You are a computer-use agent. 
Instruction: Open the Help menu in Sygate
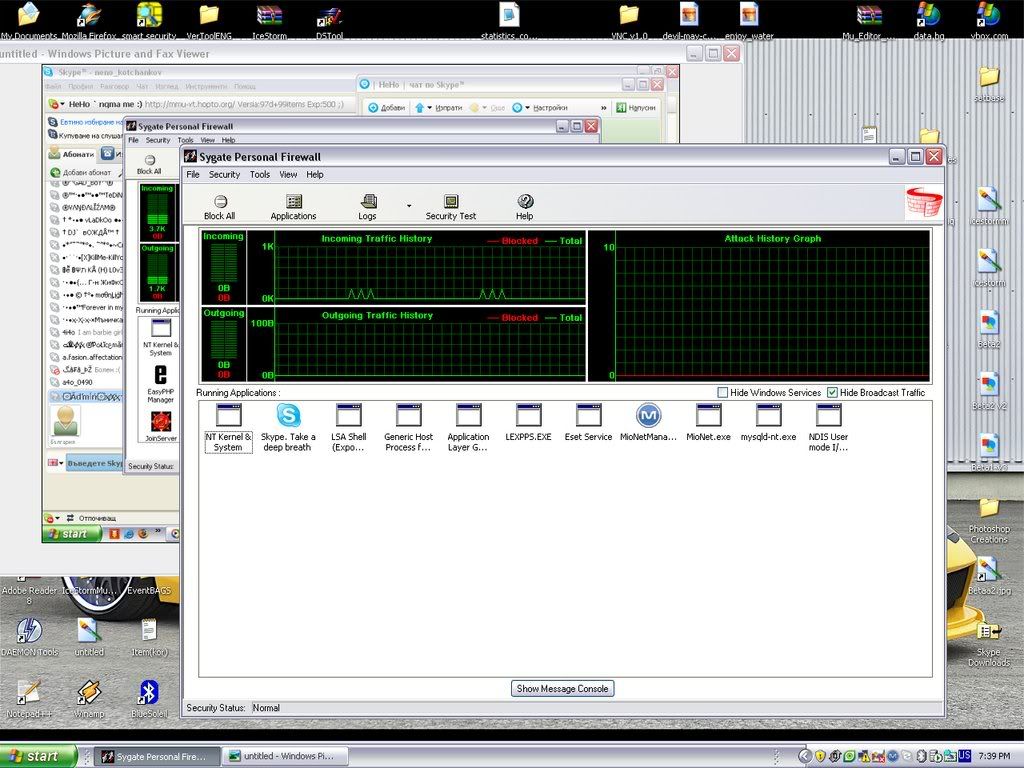315,174
